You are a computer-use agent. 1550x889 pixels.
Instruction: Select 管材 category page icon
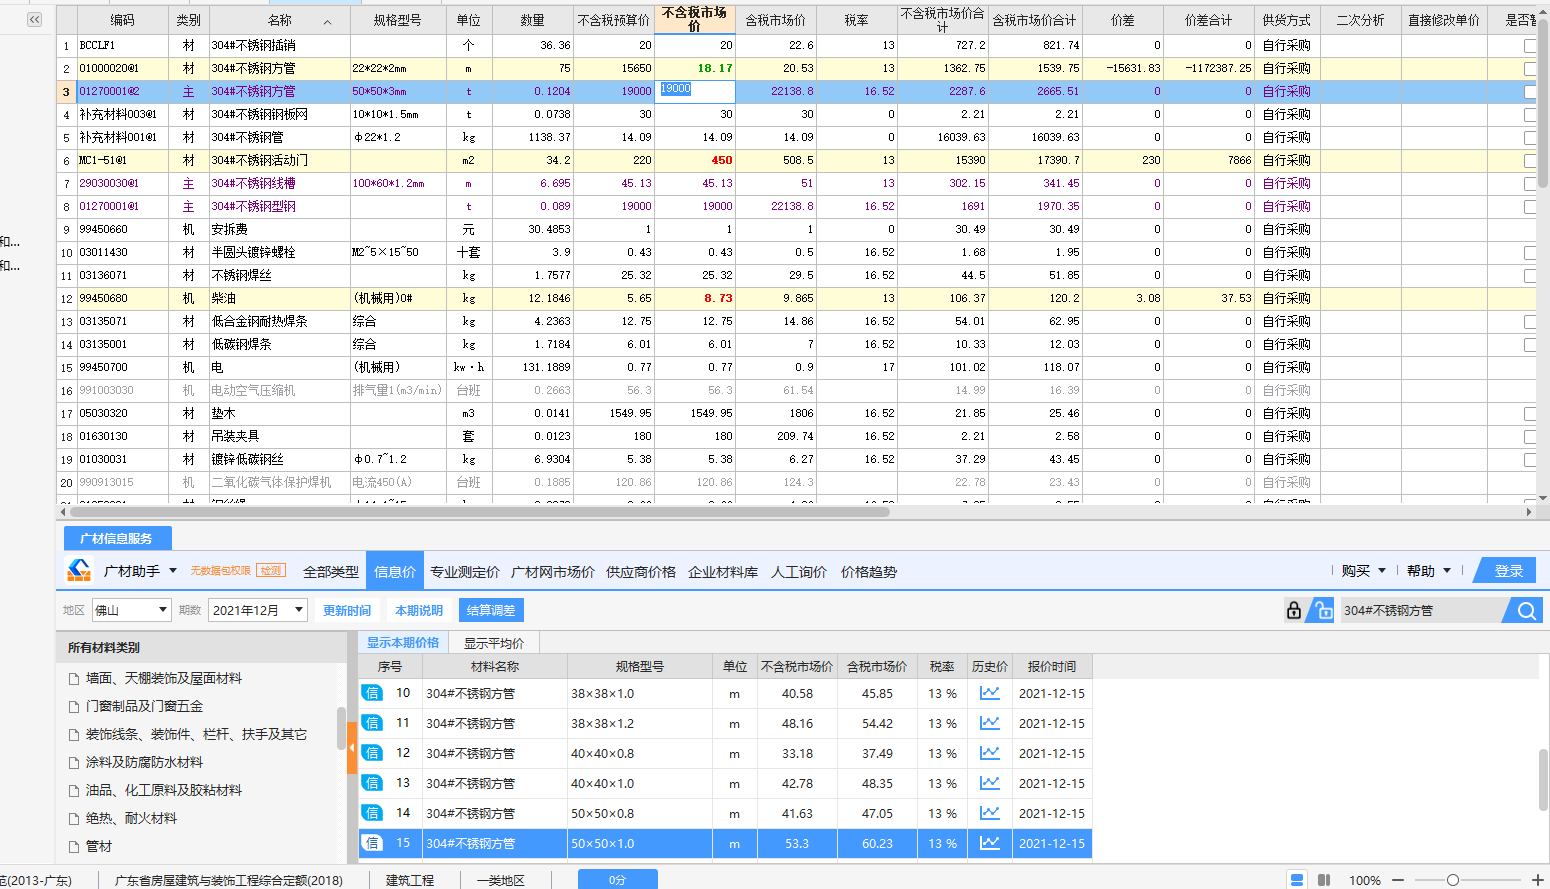point(74,847)
